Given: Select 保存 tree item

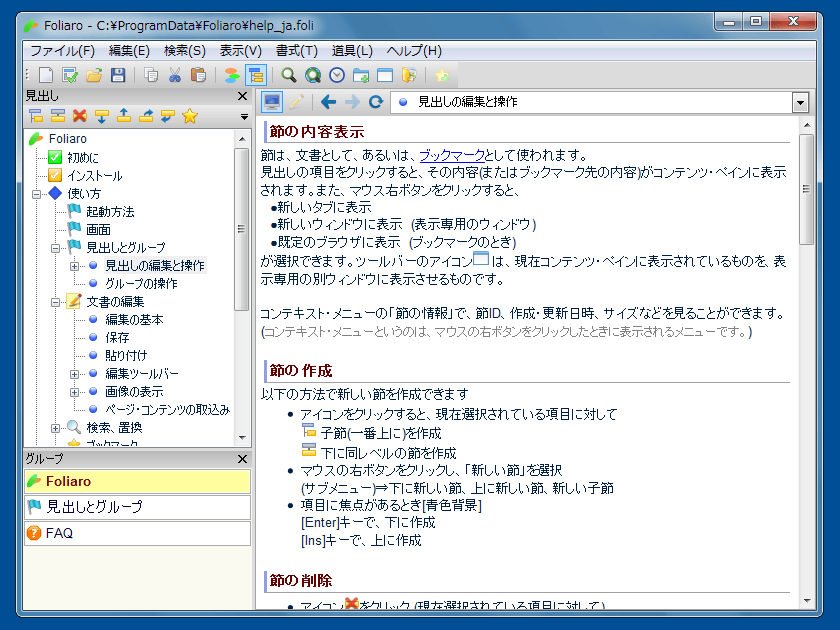Looking at the screenshot, I should pos(117,338).
